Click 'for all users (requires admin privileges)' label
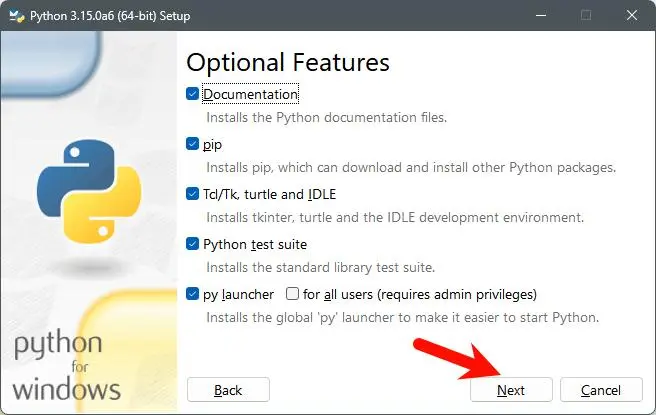The width and height of the screenshot is (656, 415). point(420,295)
